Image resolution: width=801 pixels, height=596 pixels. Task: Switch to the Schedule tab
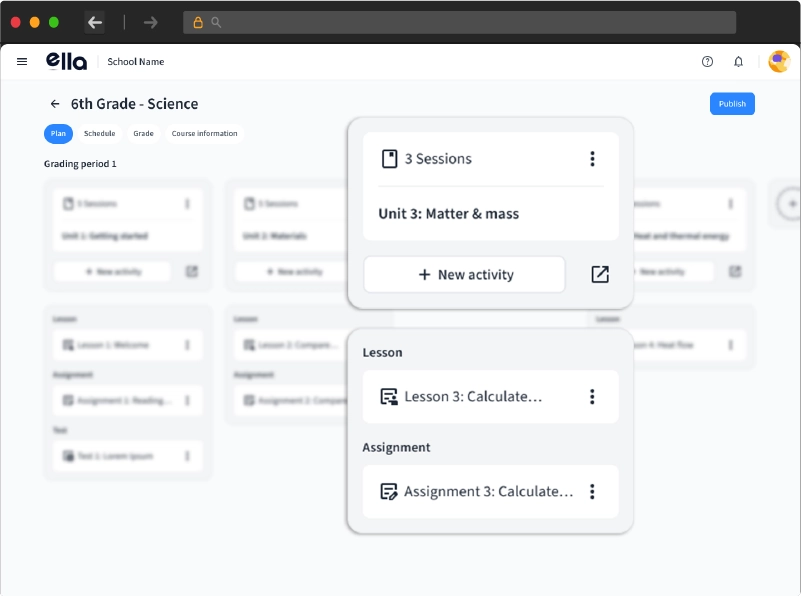tap(99, 134)
